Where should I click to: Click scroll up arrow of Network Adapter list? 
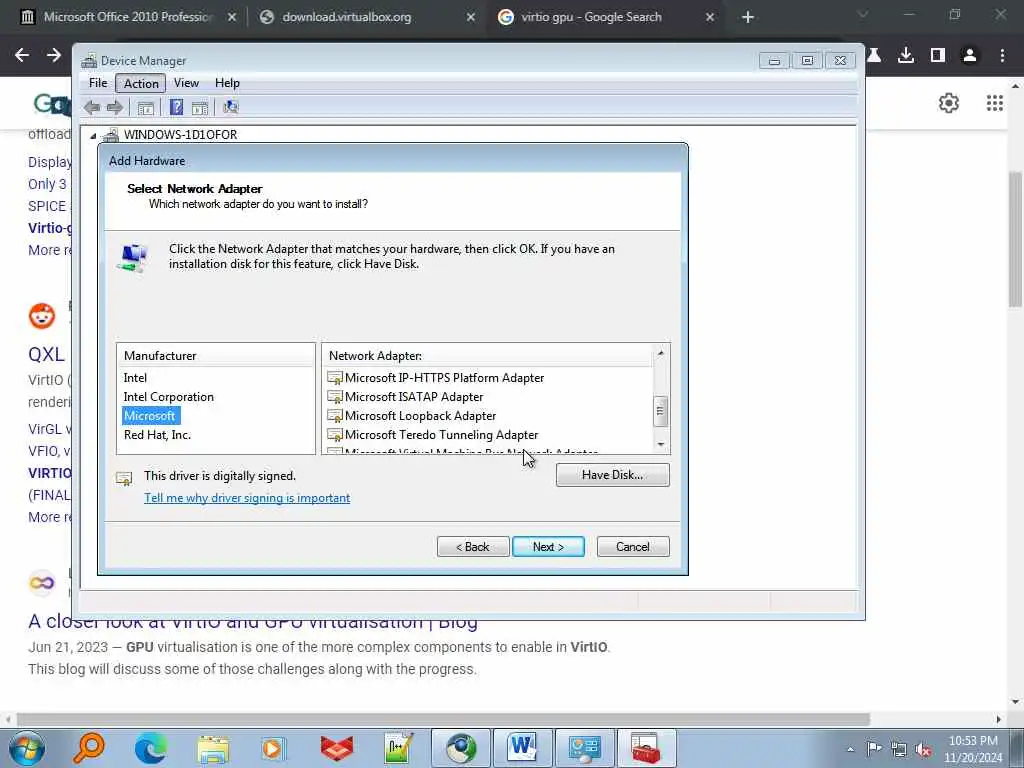661,353
